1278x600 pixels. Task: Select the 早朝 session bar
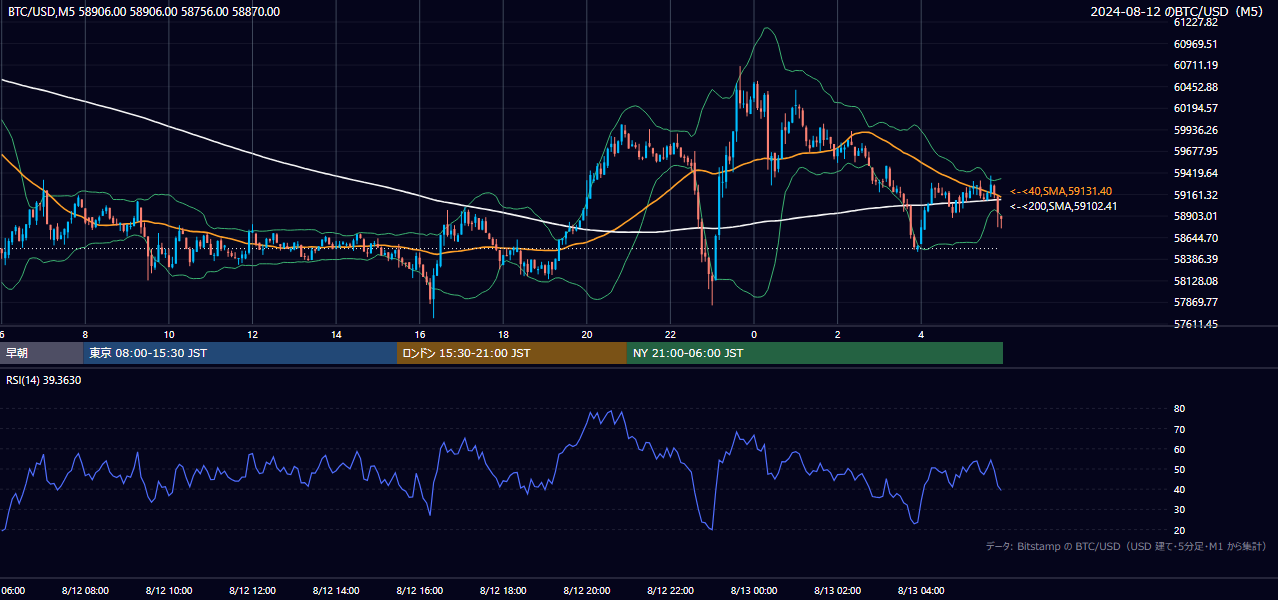pyautogui.click(x=41, y=353)
